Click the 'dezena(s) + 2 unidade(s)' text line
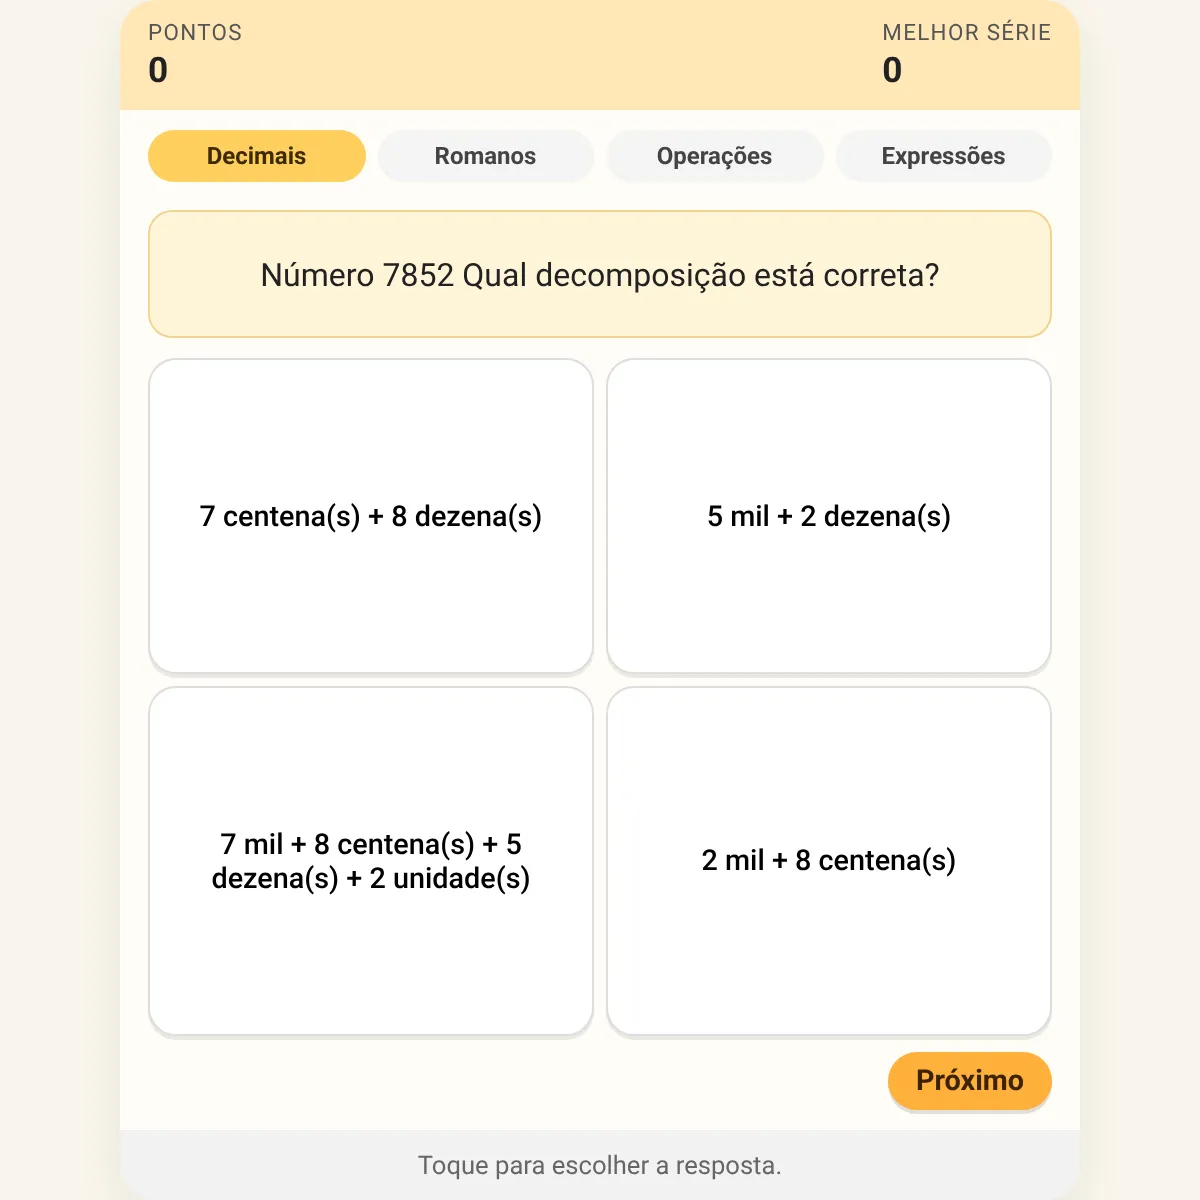1200x1200 pixels. 371,878
